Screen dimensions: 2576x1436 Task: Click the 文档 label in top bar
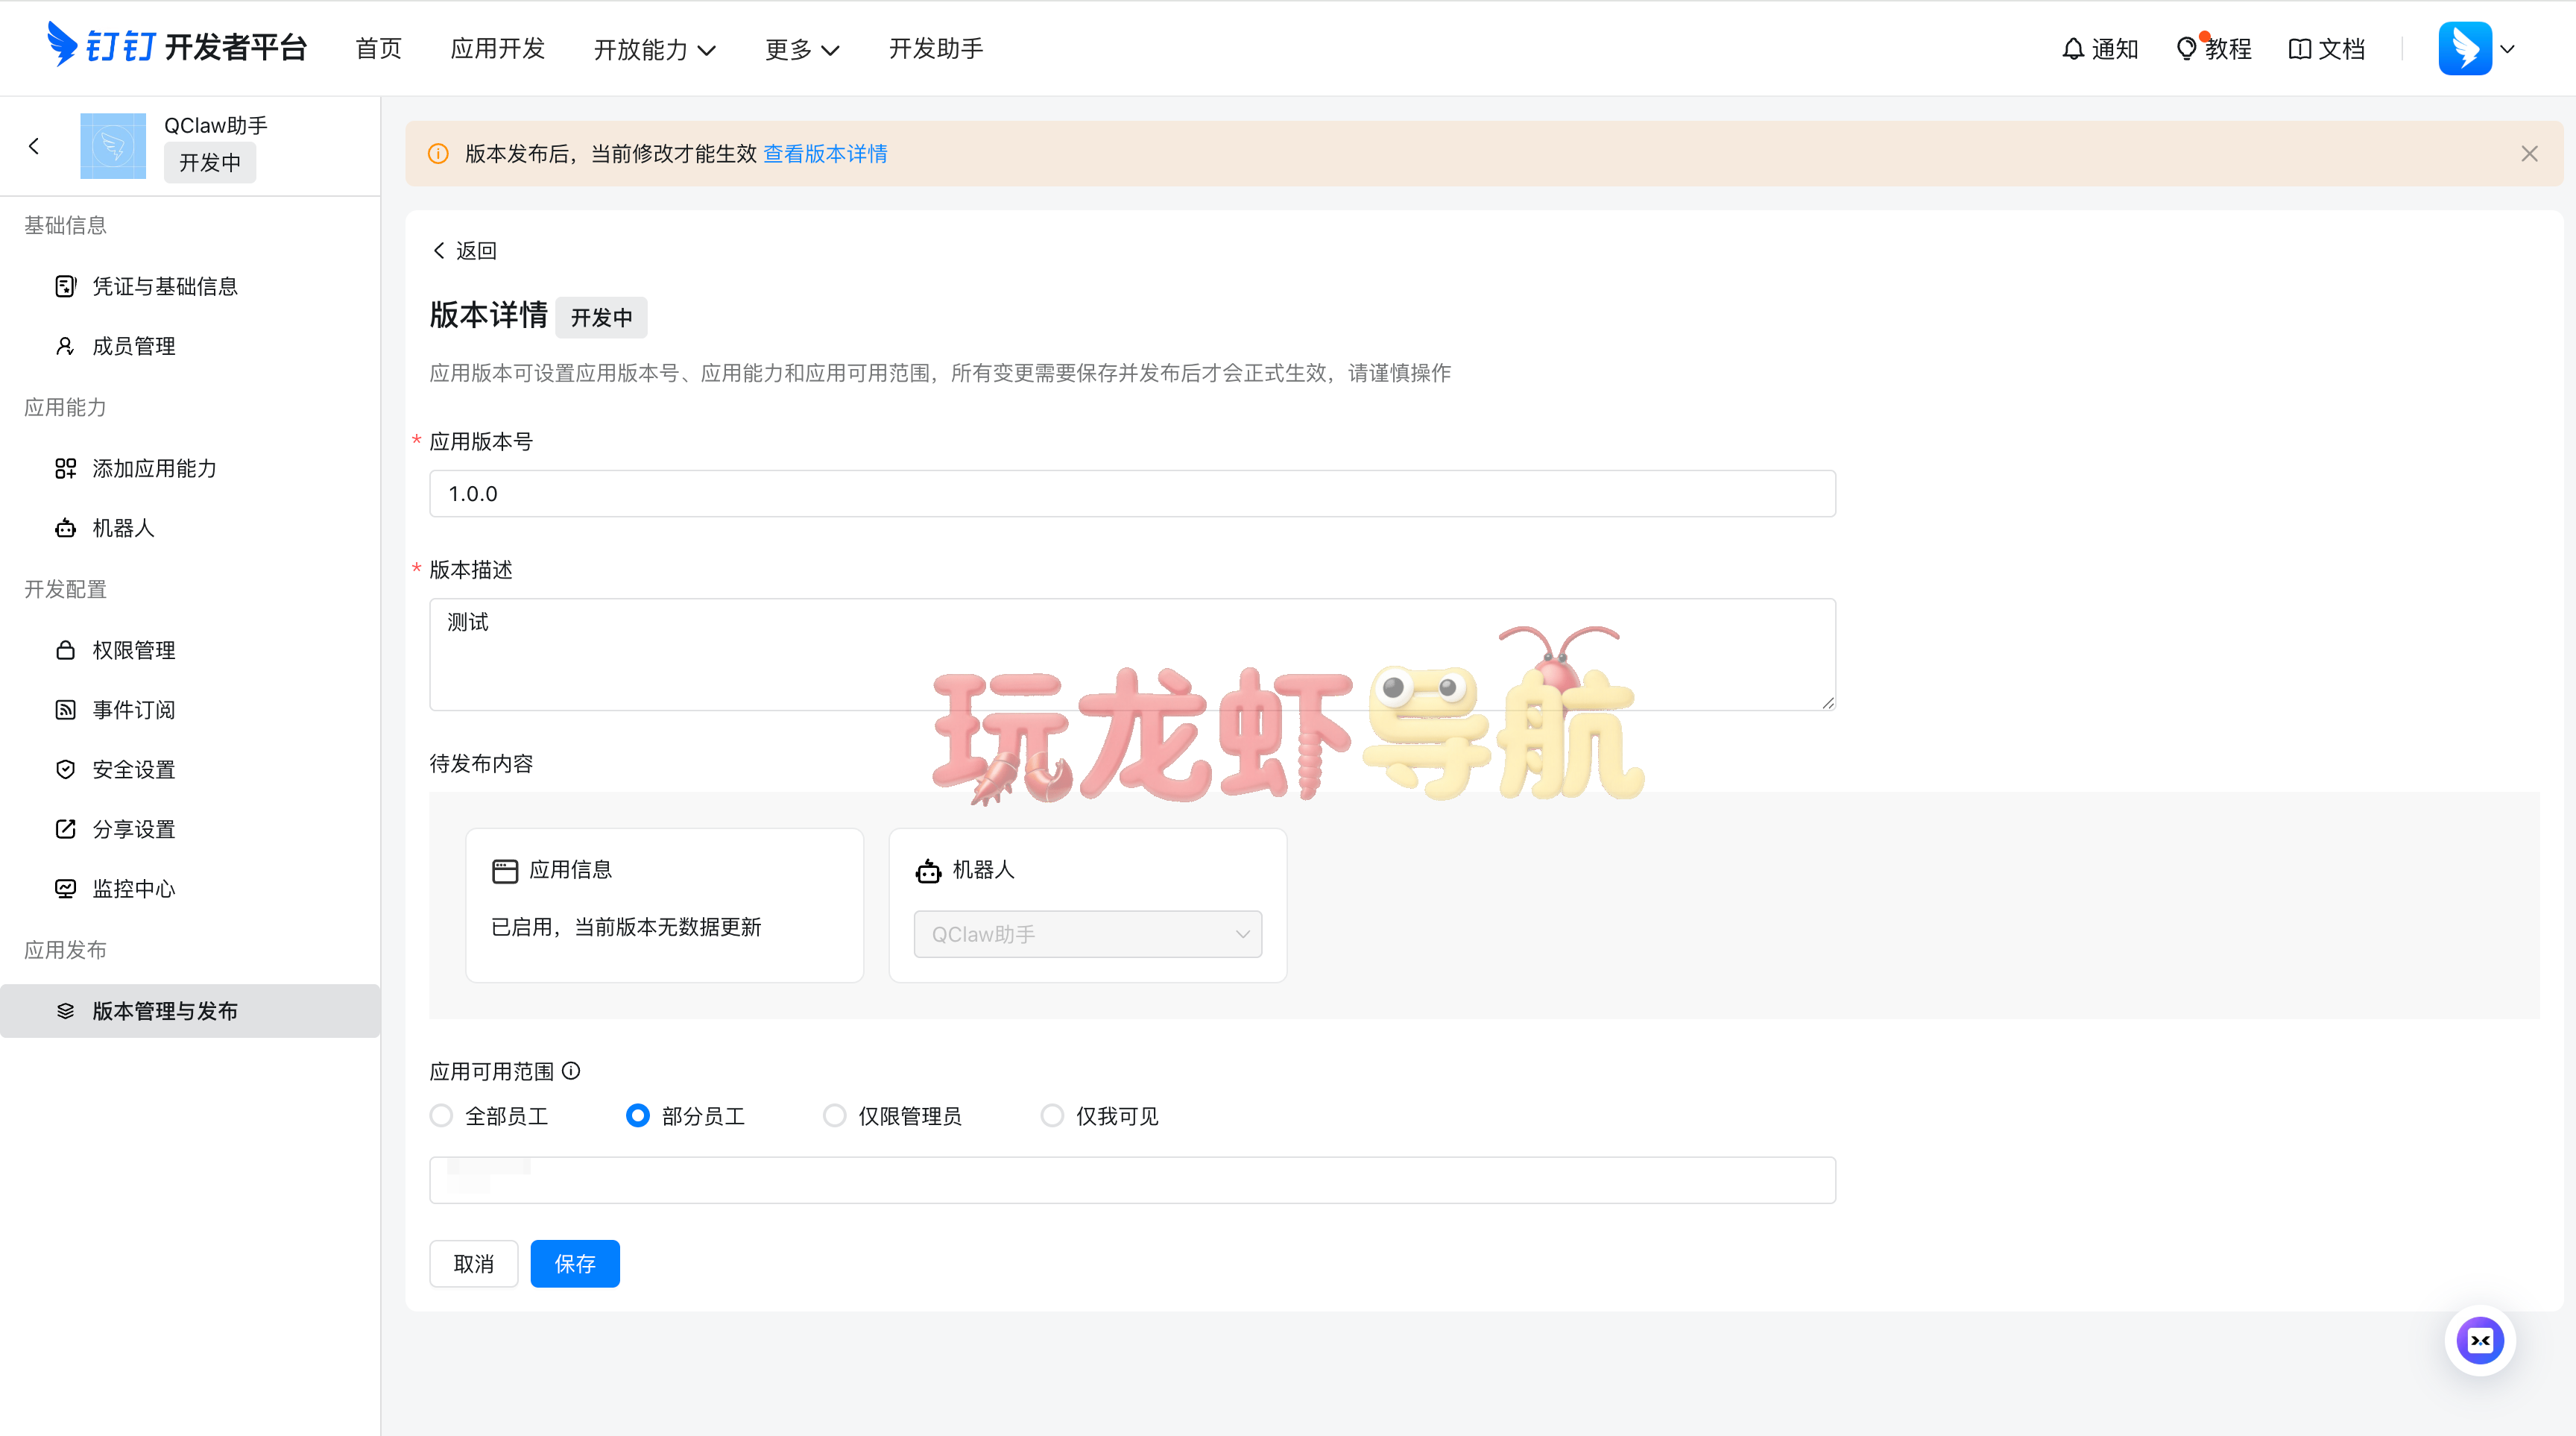pyautogui.click(x=2341, y=49)
